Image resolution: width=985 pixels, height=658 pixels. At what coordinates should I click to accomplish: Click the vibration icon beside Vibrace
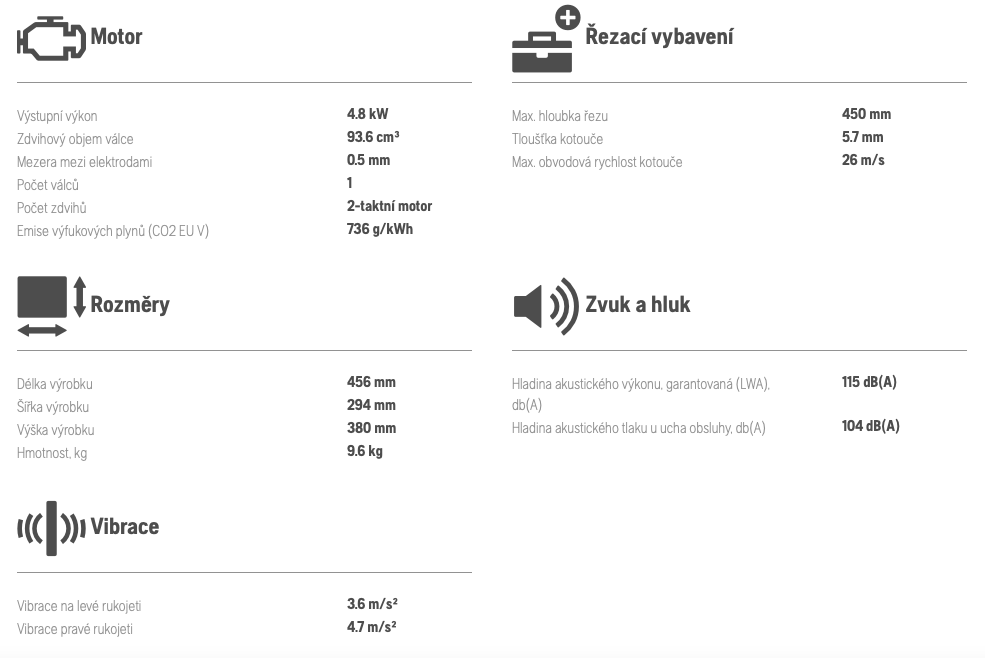(52, 529)
